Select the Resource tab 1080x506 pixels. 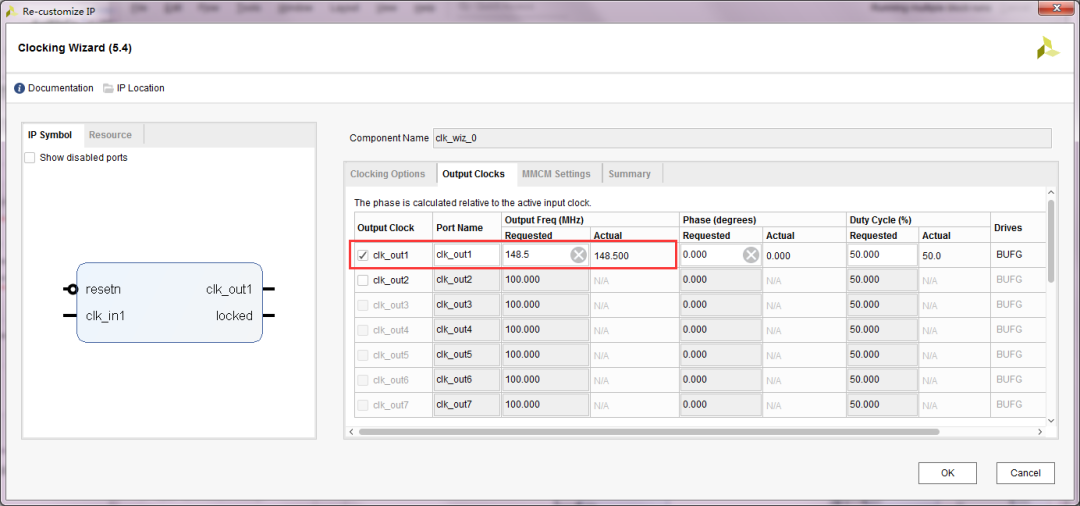[110, 135]
